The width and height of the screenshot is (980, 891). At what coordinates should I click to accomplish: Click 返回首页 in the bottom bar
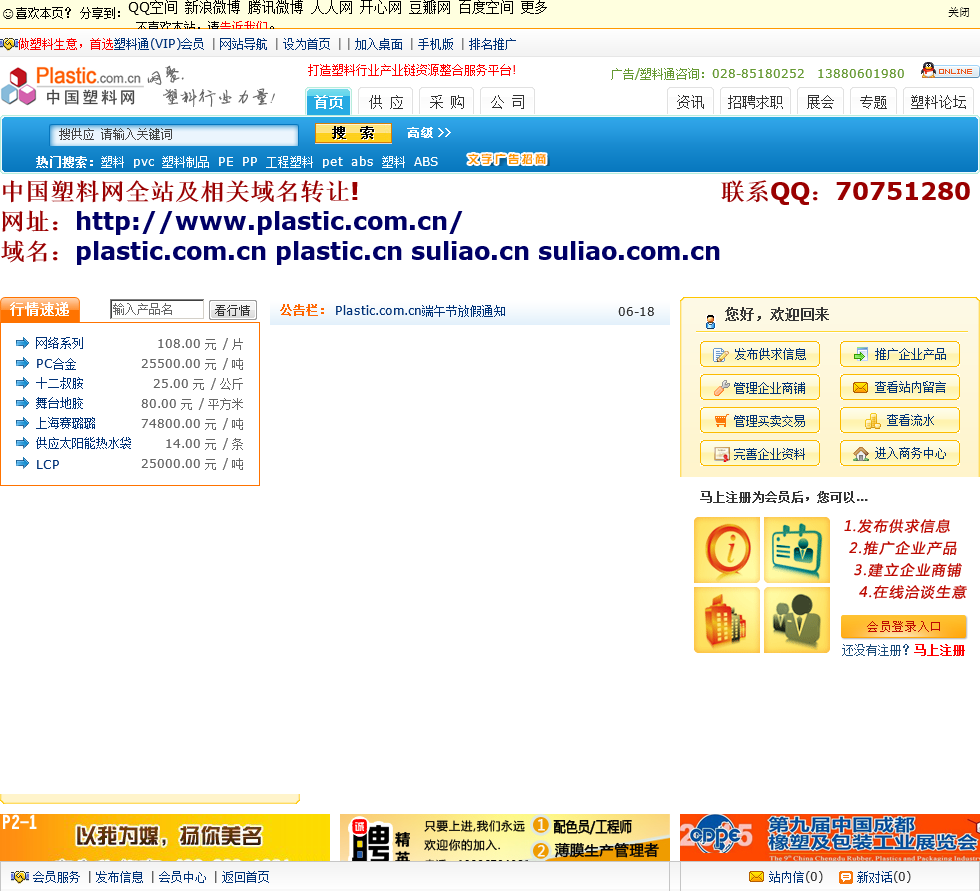coord(246,877)
